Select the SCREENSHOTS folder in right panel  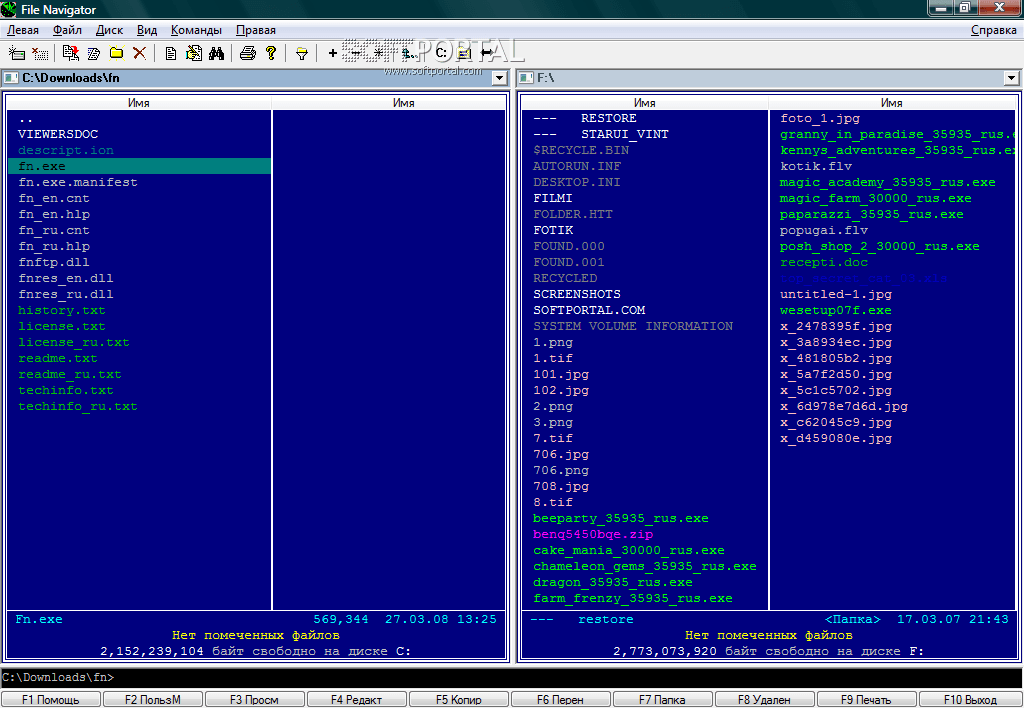point(577,295)
